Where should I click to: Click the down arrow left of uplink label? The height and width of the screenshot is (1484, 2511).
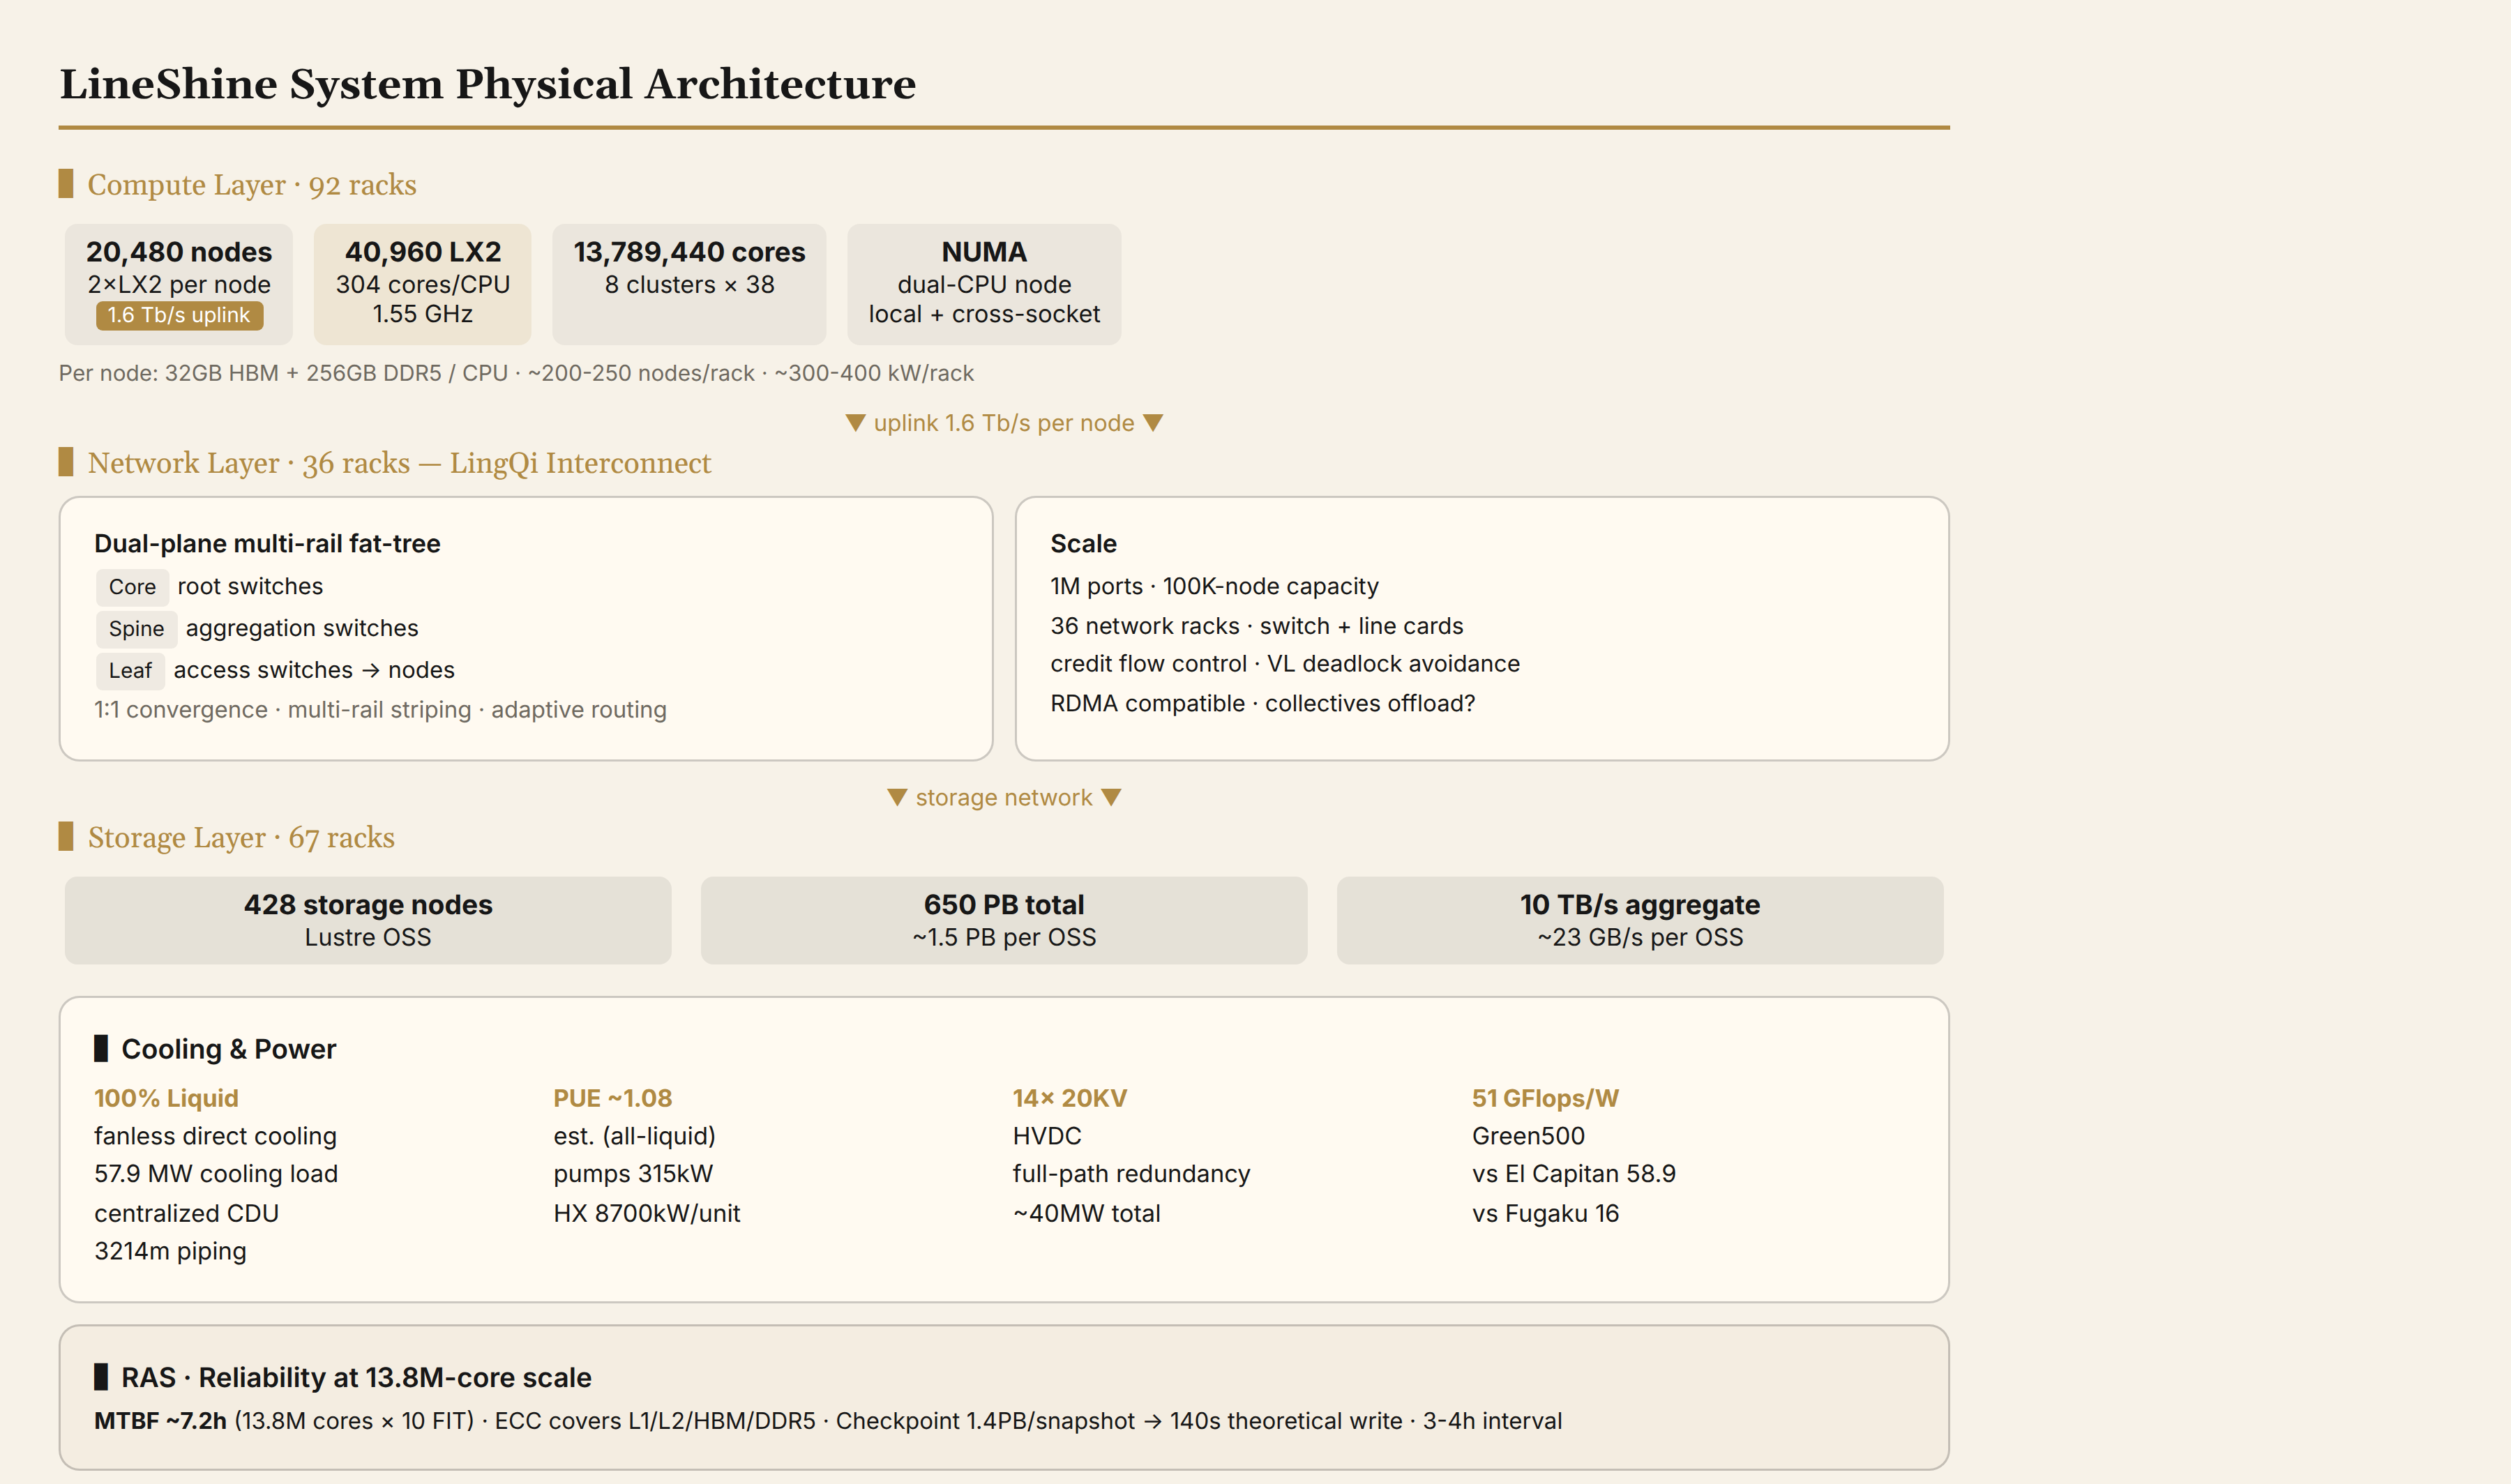(x=856, y=423)
